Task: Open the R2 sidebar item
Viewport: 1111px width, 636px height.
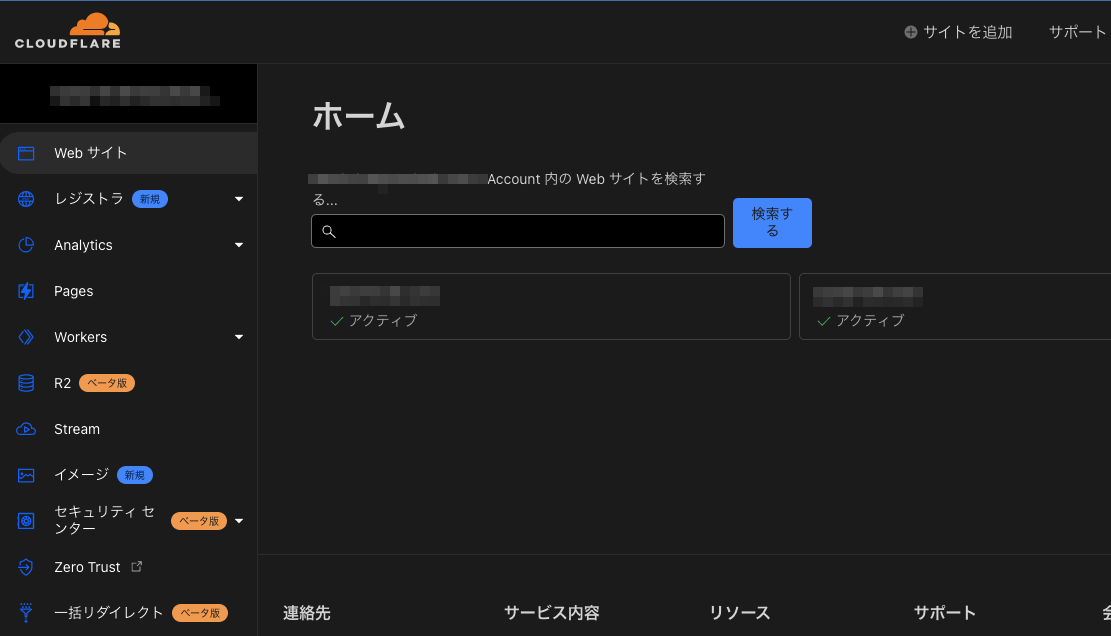Action: point(128,383)
